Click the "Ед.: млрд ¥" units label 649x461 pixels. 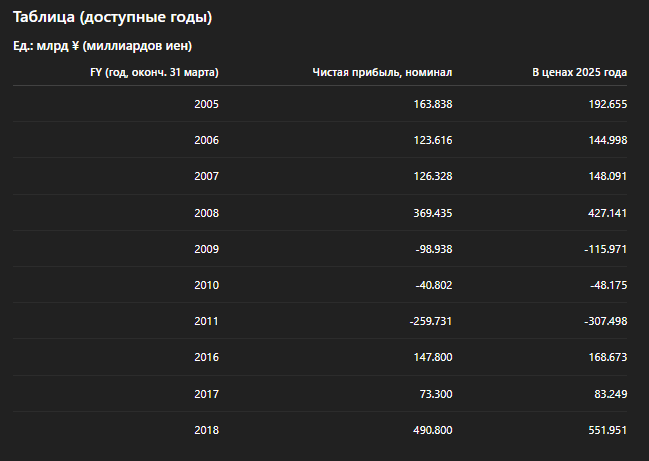pyautogui.click(x=102, y=46)
